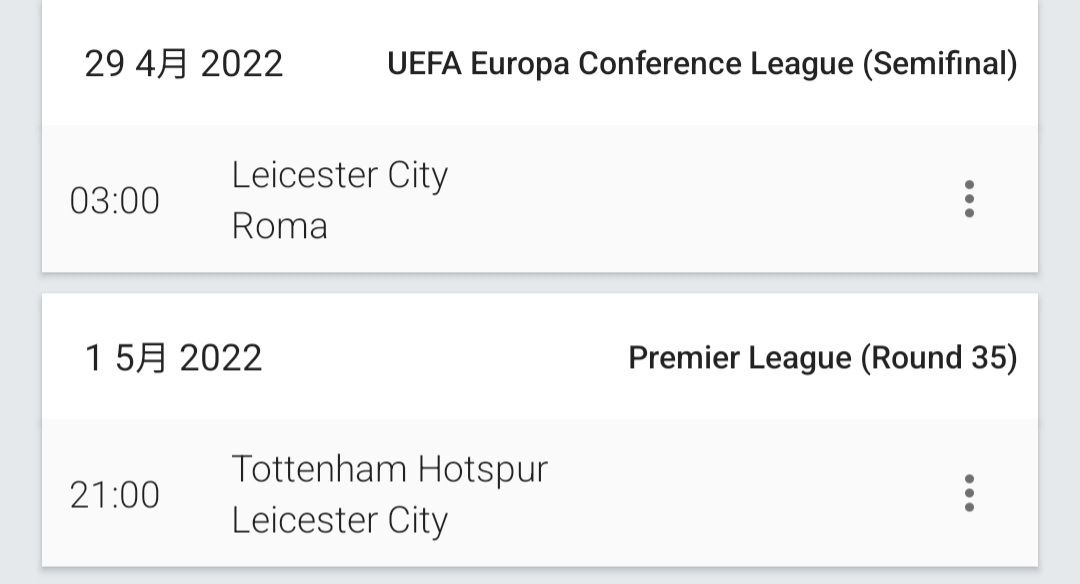Tap the 21:00 kickoff time

pos(115,495)
